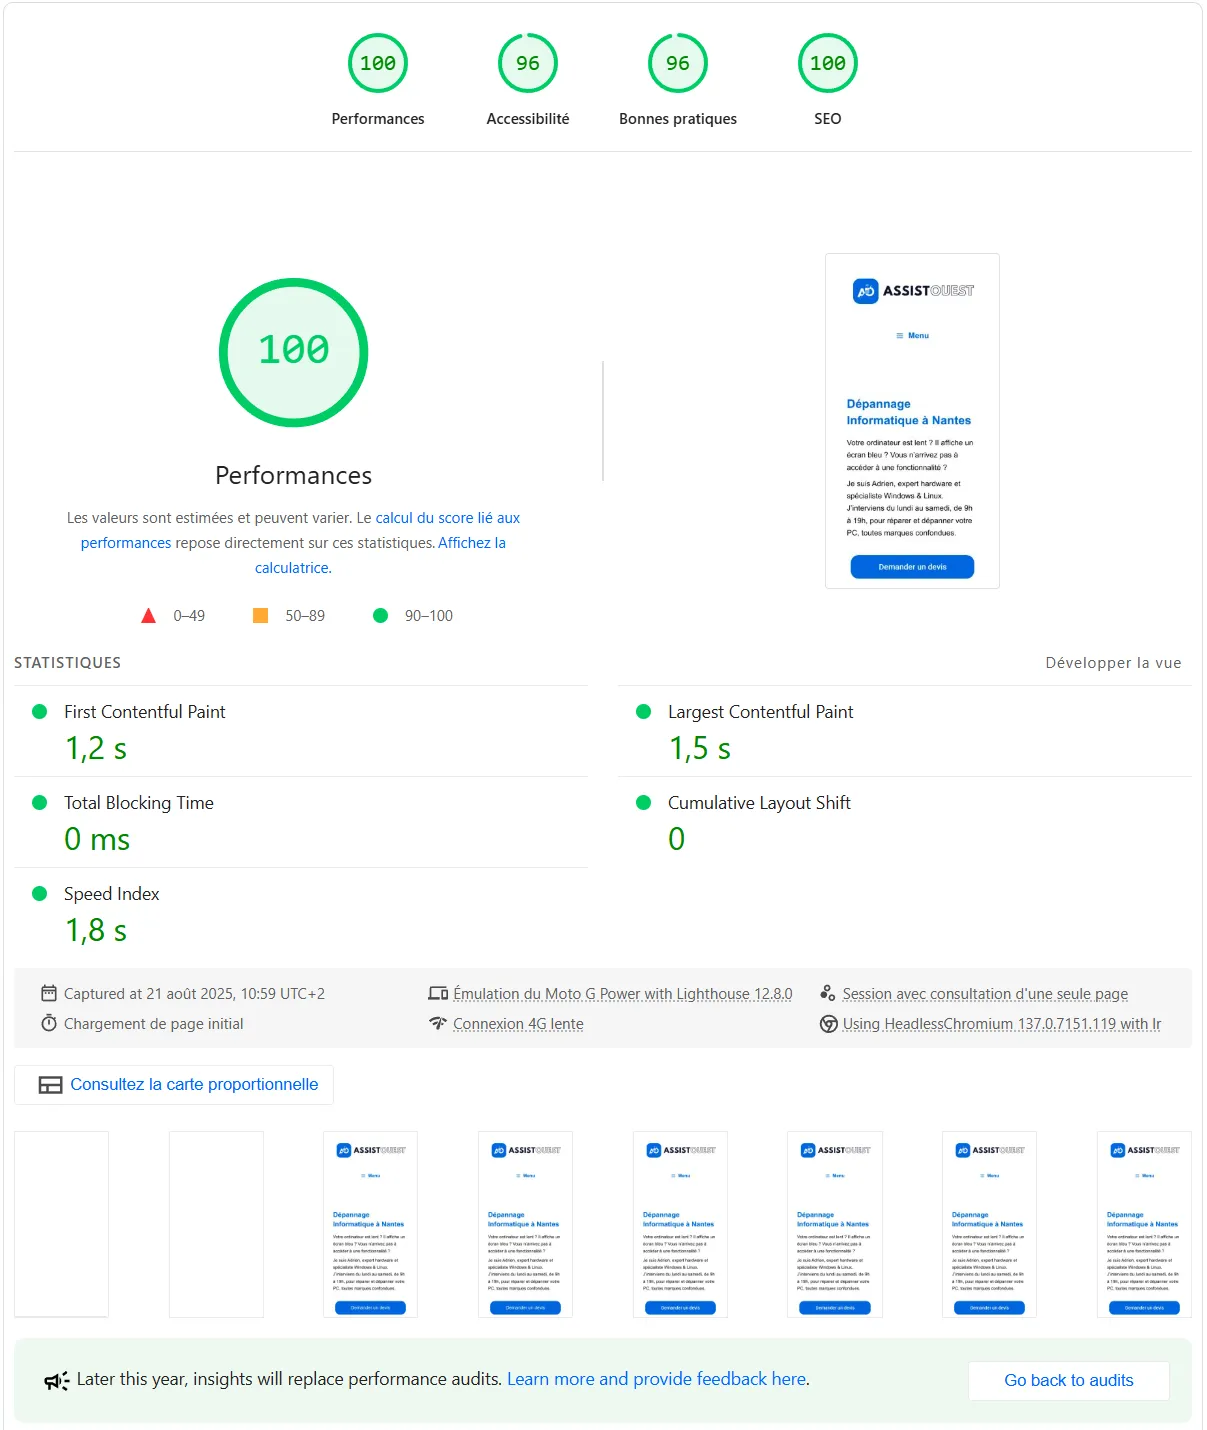Click the large final page screenshot preview

(x=912, y=421)
